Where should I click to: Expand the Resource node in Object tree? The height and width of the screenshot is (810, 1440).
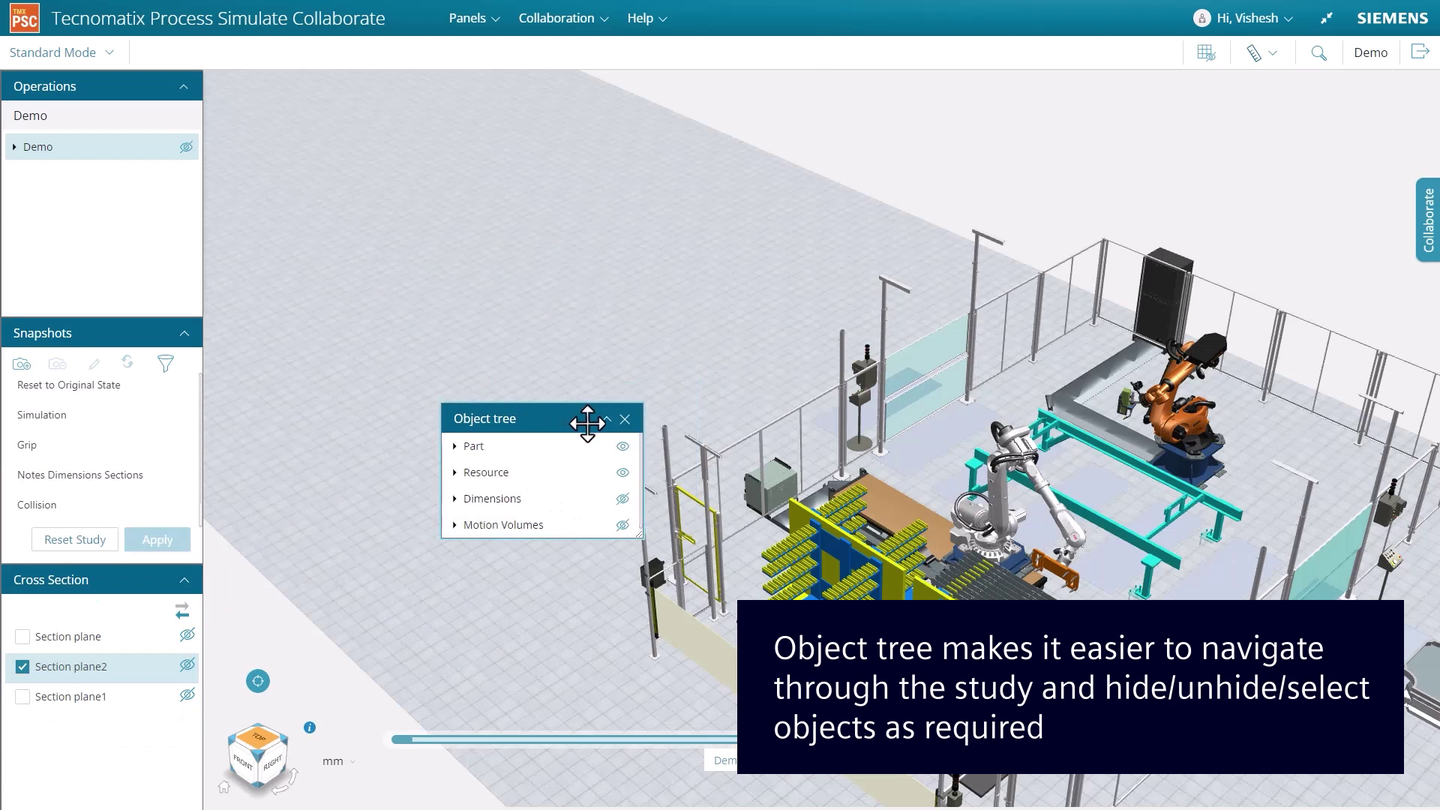tap(453, 472)
